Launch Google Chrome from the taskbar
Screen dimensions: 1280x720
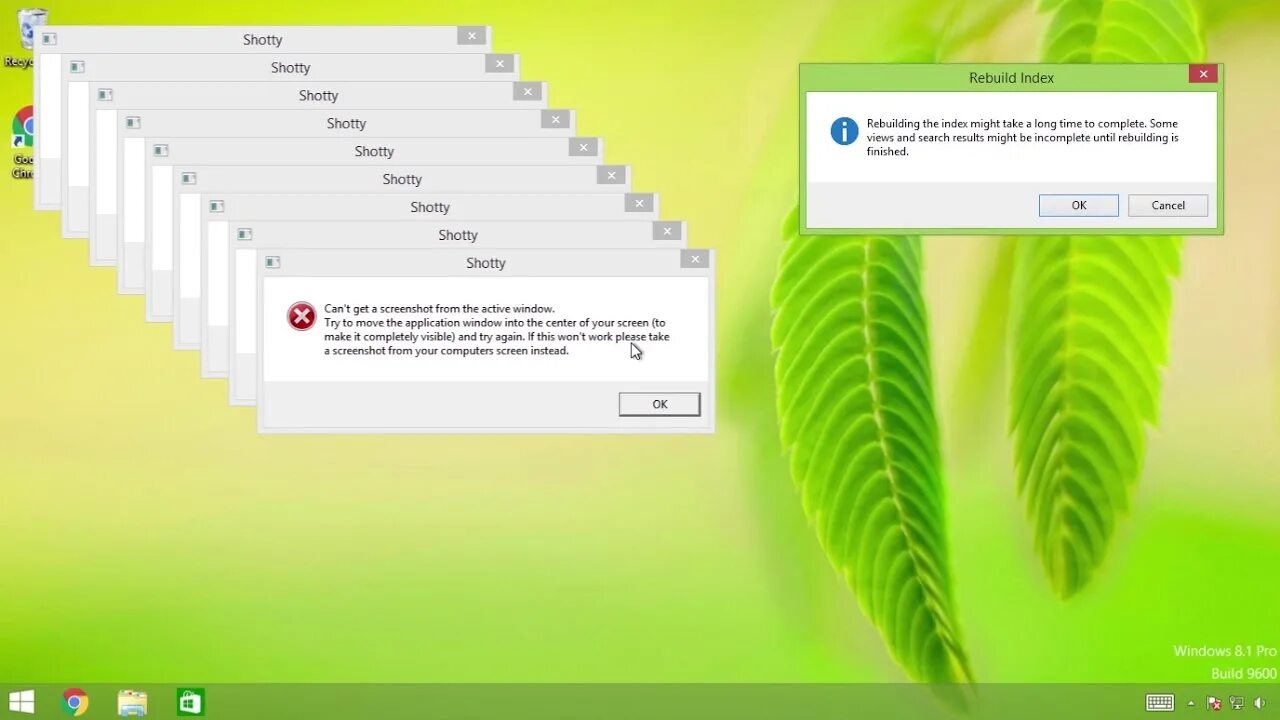pos(74,702)
